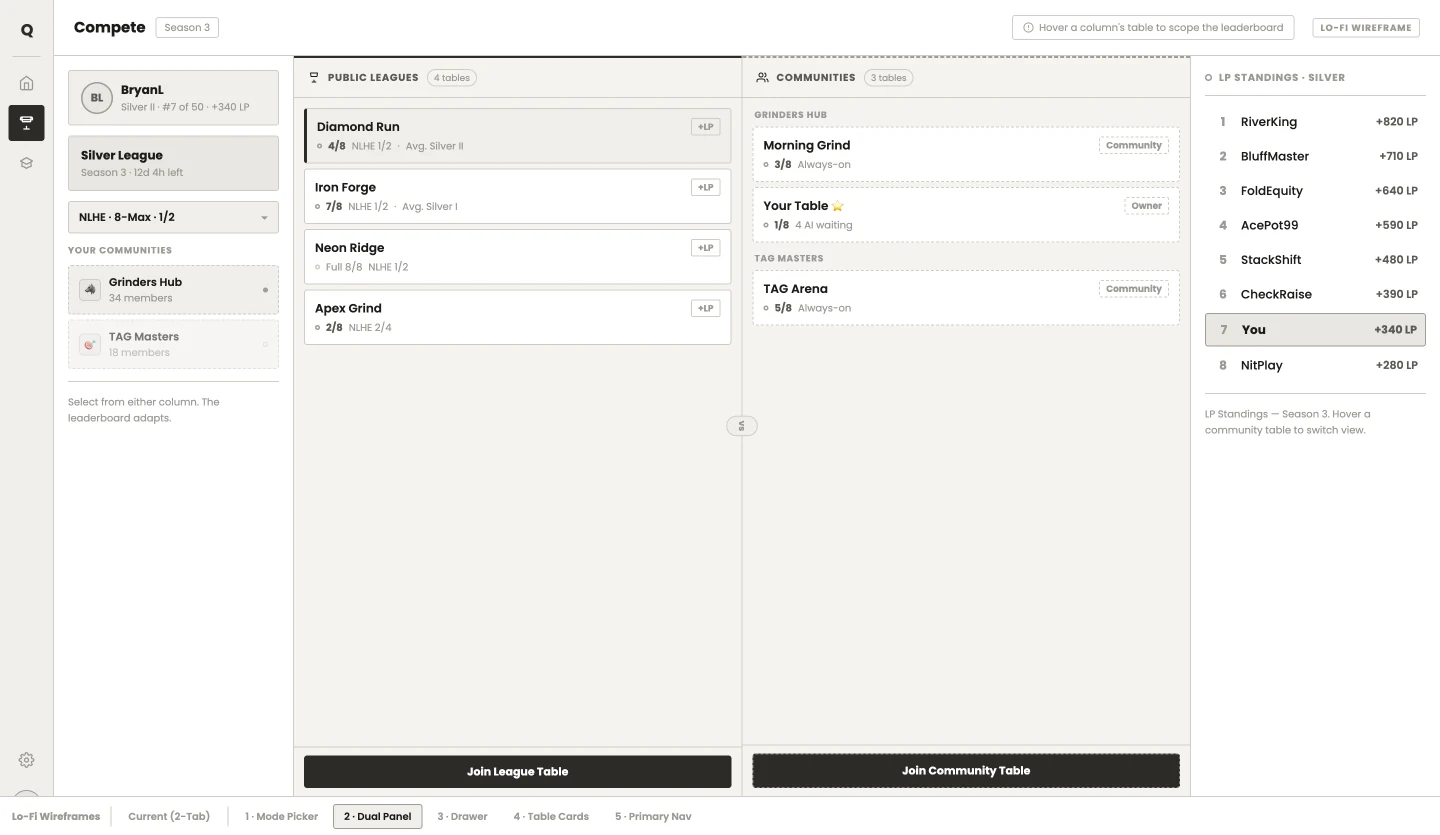Open the Silver League card
This screenshot has height=835, width=1440.
click(173, 163)
